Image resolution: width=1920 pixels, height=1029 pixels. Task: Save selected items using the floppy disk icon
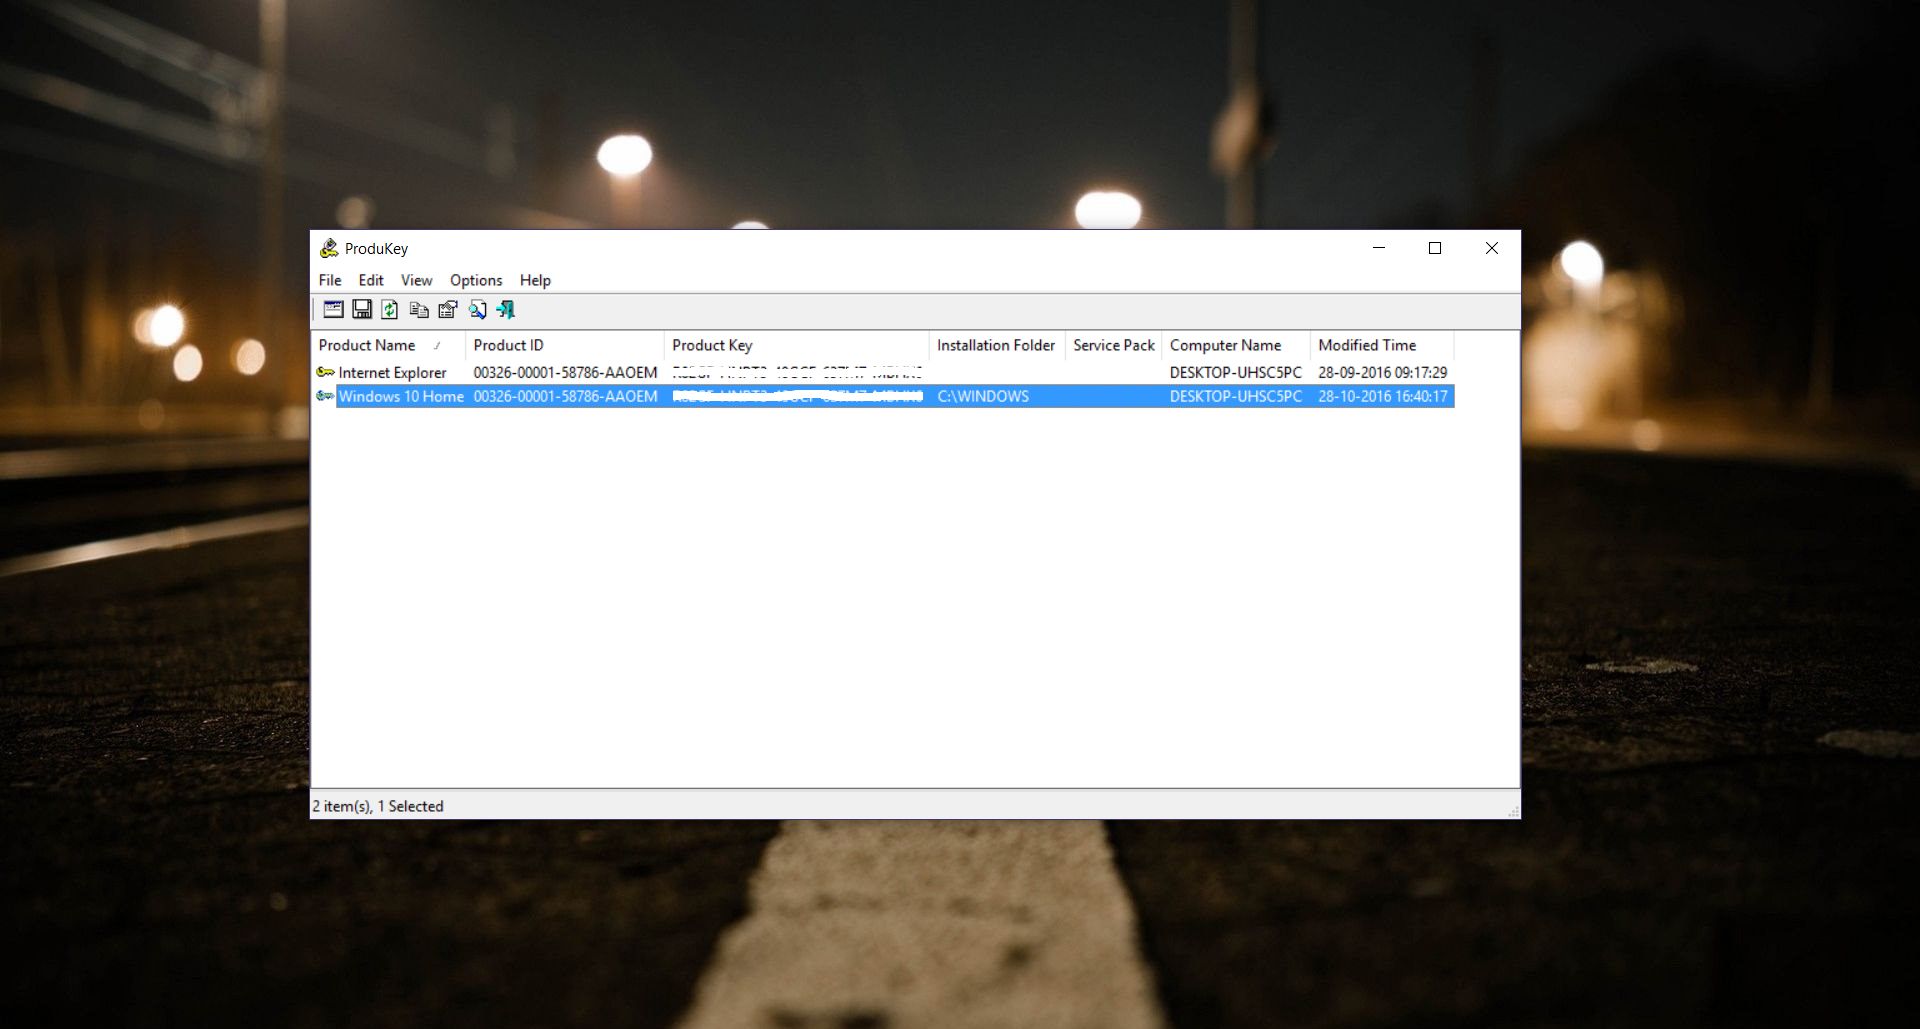(x=362, y=310)
